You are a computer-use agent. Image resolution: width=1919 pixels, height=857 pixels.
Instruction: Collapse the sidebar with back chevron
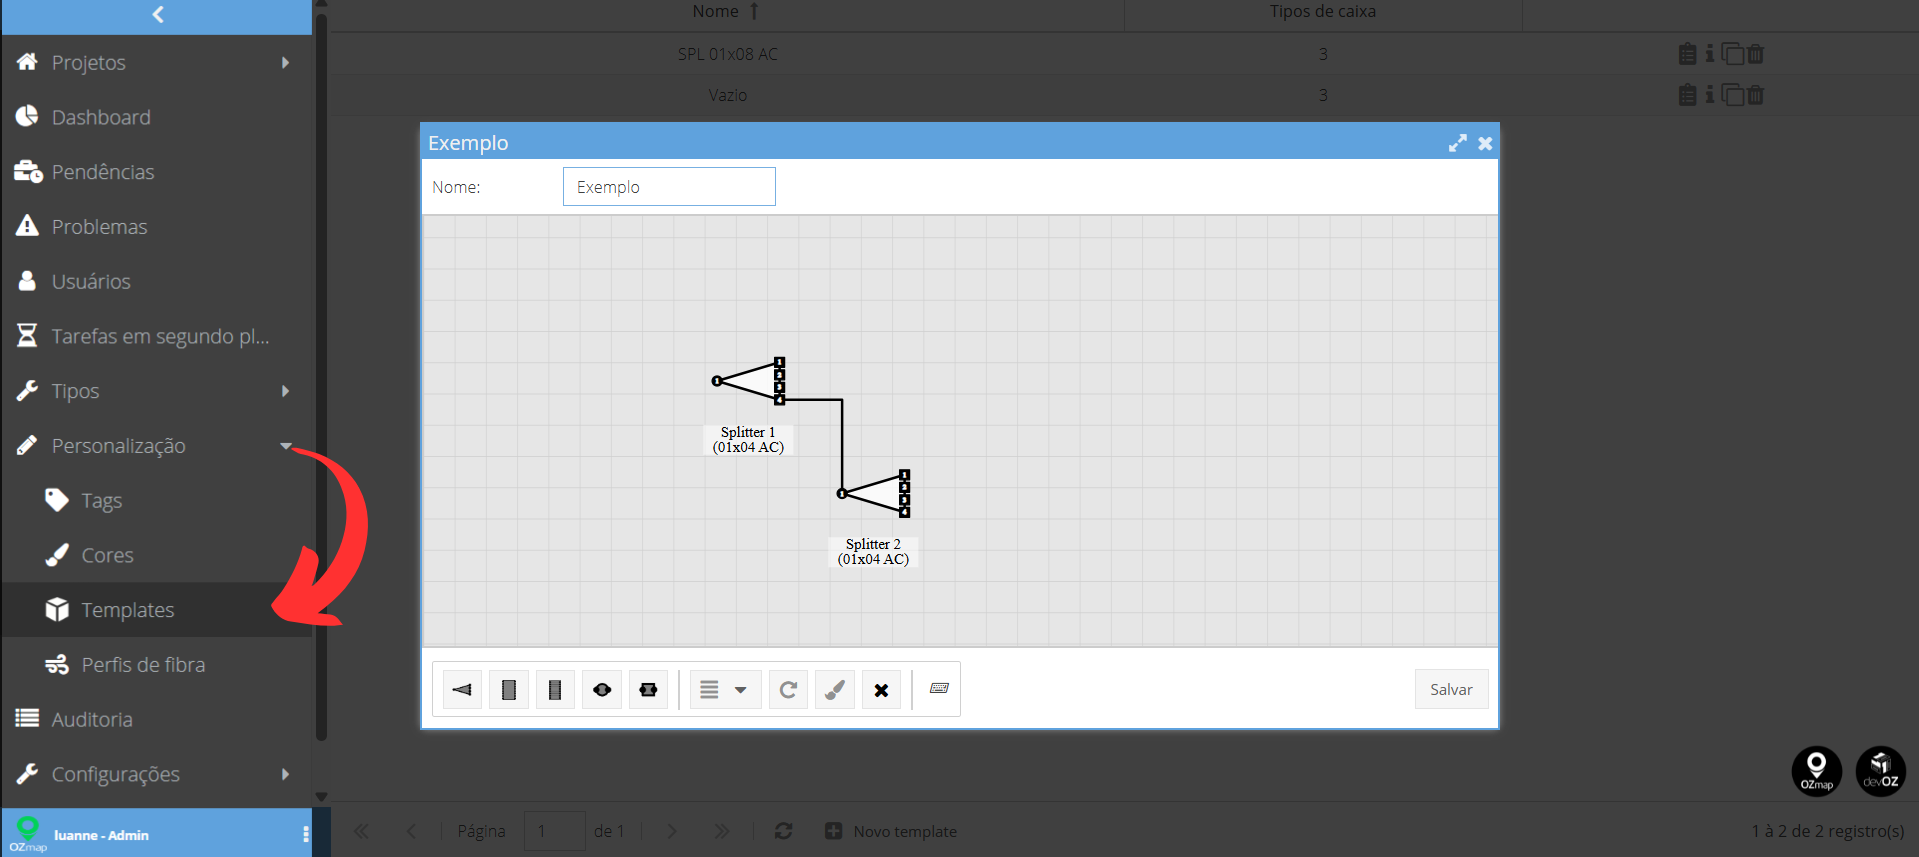158,14
